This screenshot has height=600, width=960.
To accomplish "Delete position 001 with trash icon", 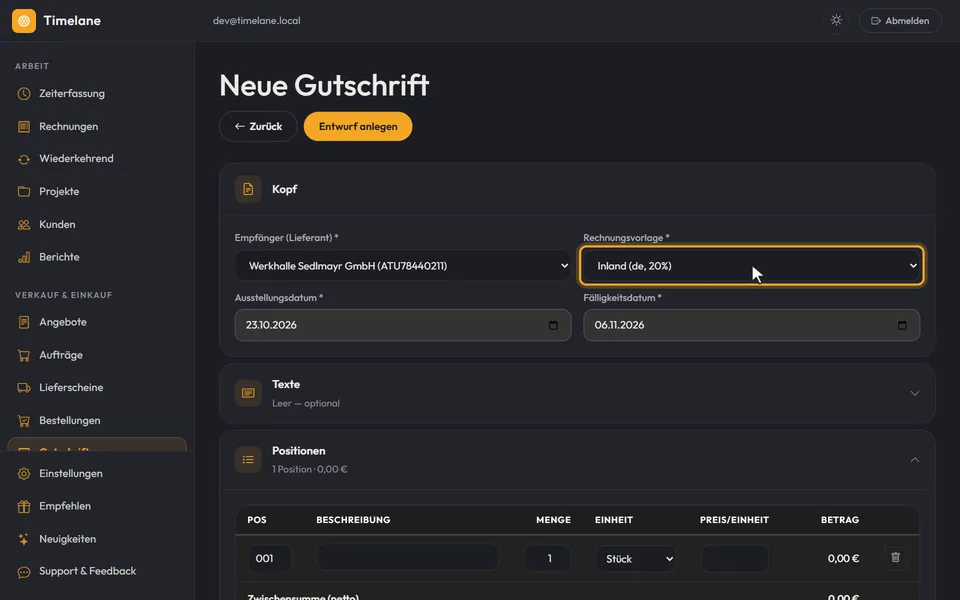I will [895, 557].
